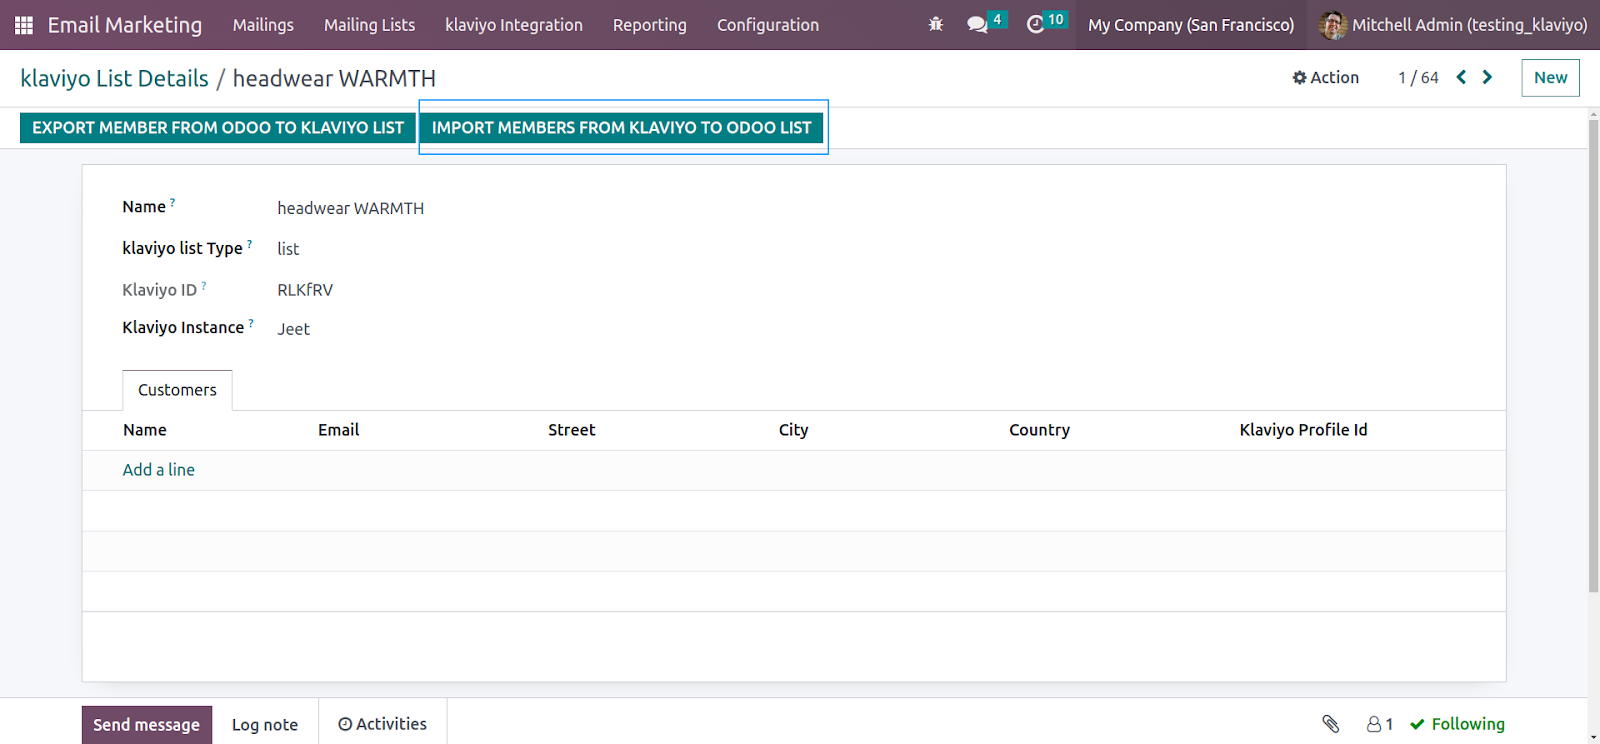
Task: Open the apps grid home menu icon
Action: pyautogui.click(x=24, y=25)
